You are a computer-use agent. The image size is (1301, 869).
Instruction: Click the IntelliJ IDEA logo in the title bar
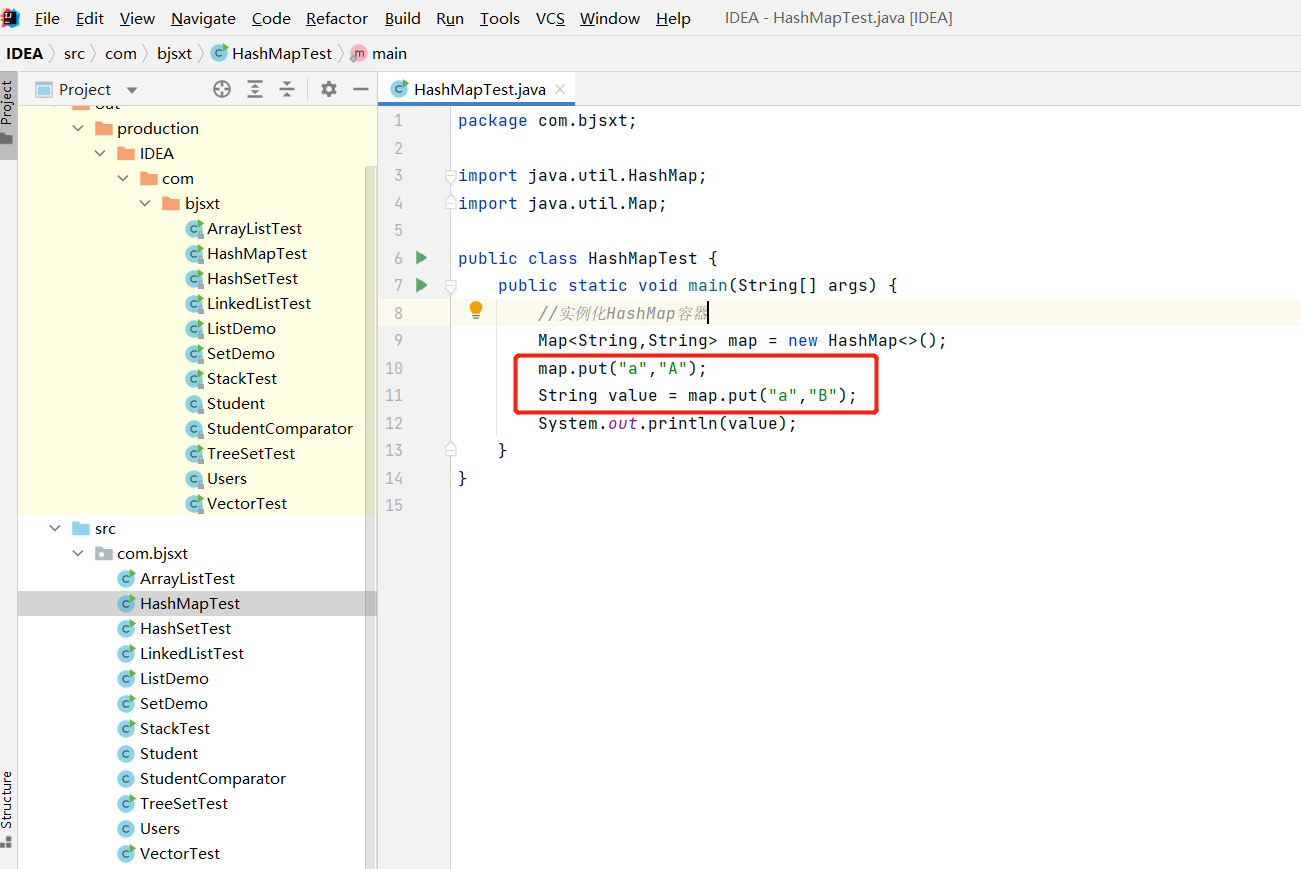(10, 17)
